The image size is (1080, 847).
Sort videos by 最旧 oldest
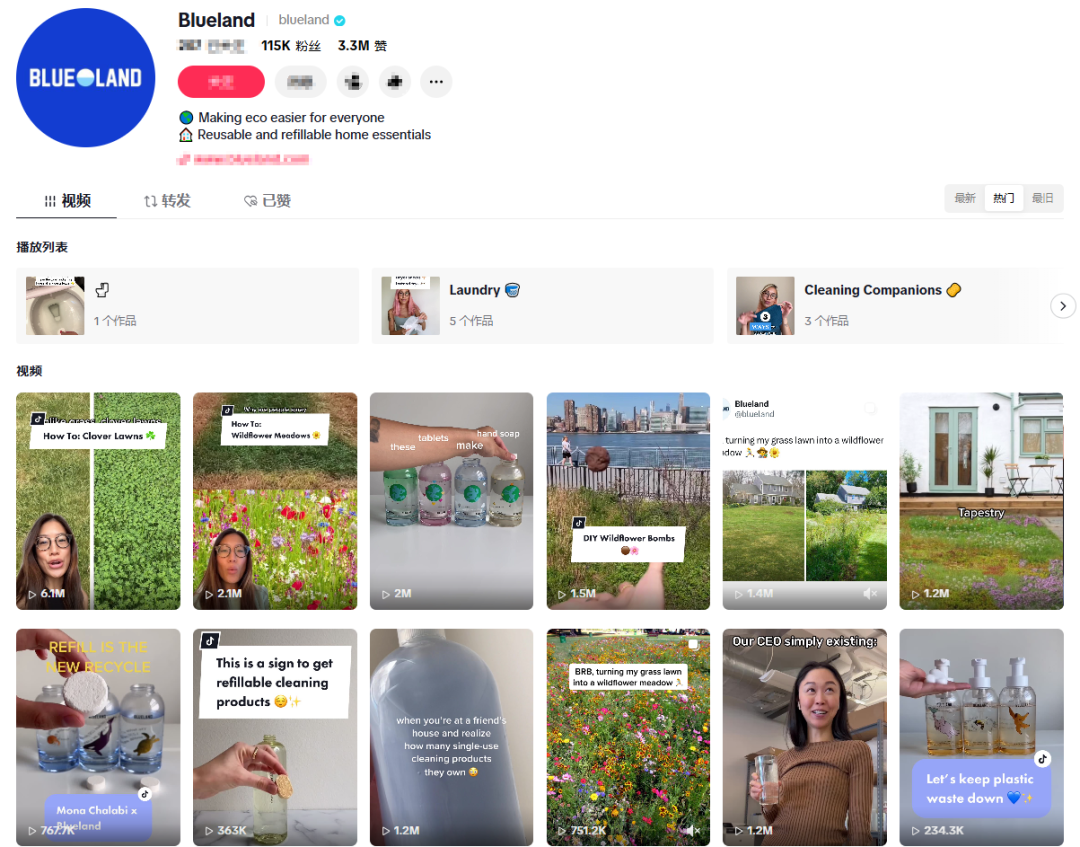[x=1043, y=198]
